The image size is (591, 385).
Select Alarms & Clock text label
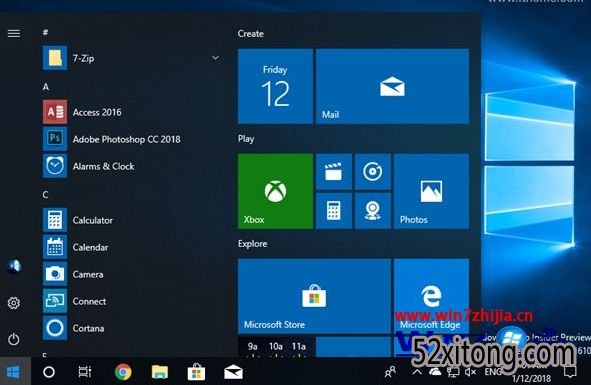coord(103,166)
